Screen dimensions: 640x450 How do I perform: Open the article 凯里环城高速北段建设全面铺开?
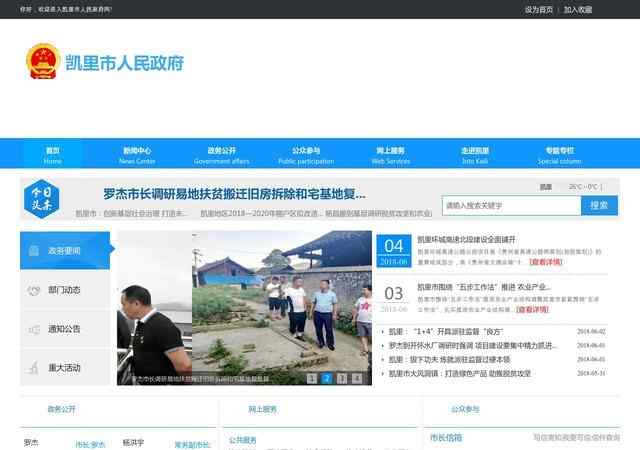coord(467,239)
